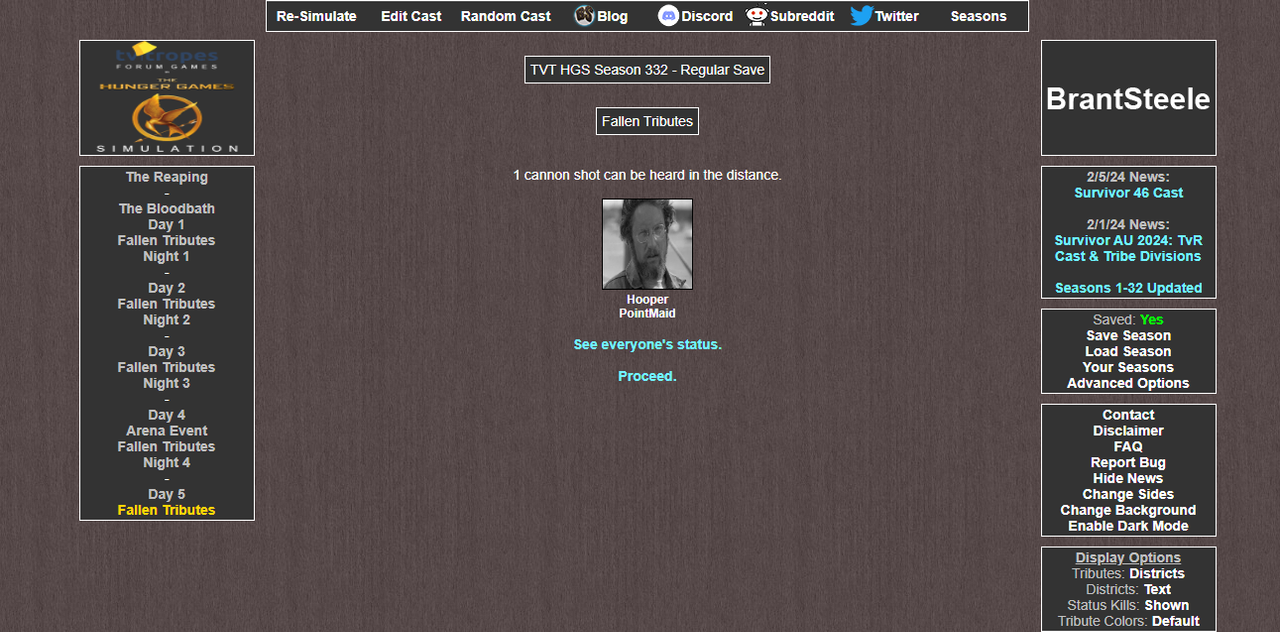The height and width of the screenshot is (632, 1280).
Task: Click See everyone's status link
Action: 647,344
